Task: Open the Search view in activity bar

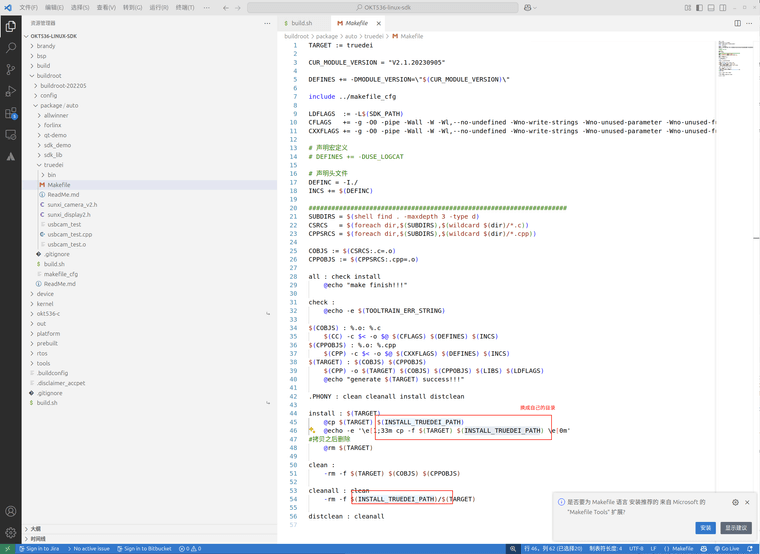Action: pos(11,47)
